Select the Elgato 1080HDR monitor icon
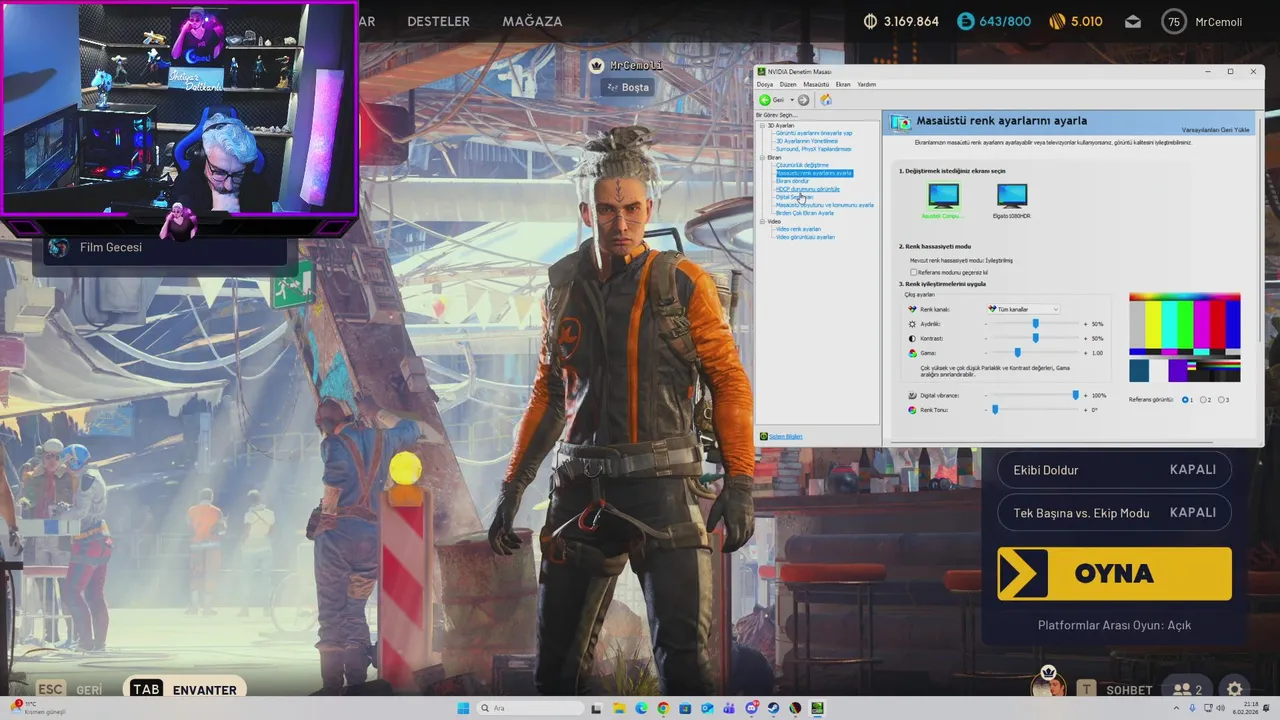 click(x=1012, y=194)
